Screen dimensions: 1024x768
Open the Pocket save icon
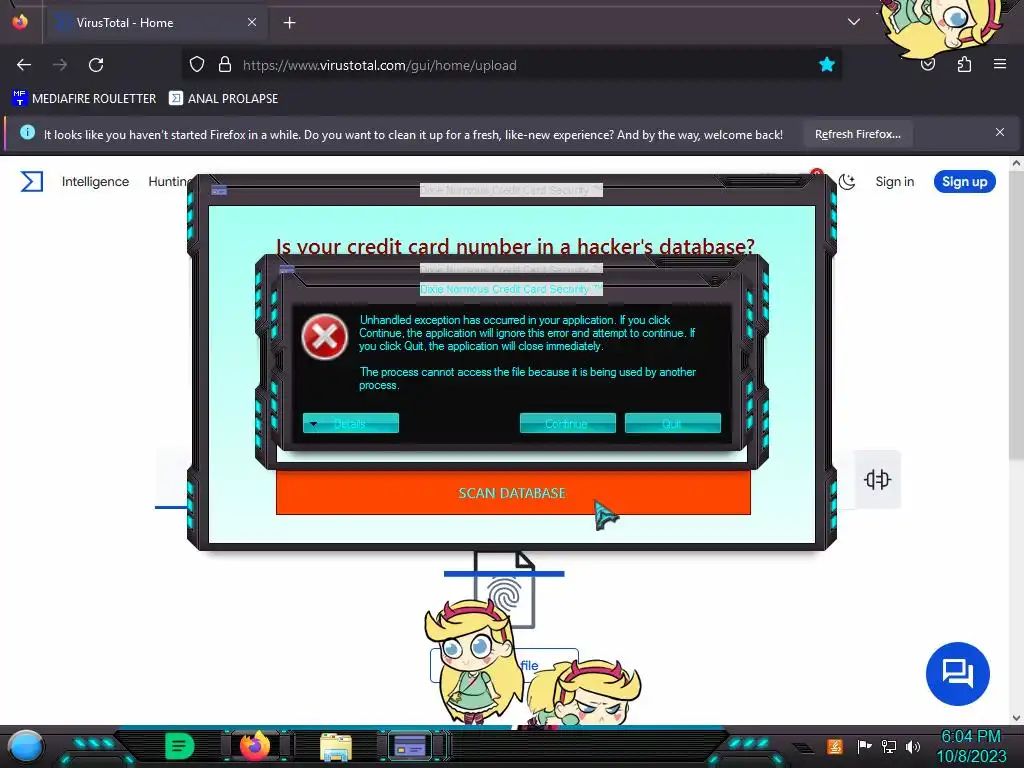[928, 64]
